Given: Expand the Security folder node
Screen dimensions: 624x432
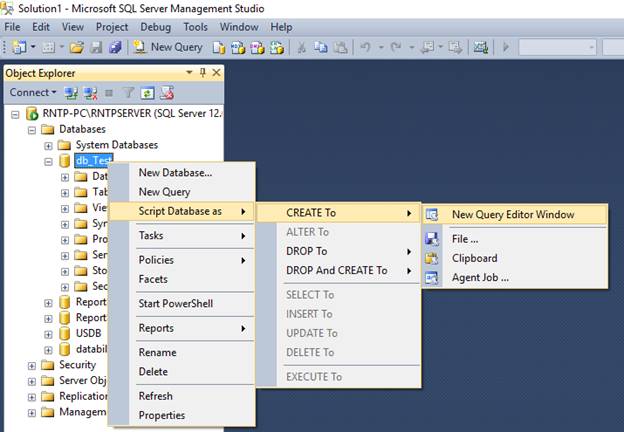Looking at the screenshot, I should point(32,366).
